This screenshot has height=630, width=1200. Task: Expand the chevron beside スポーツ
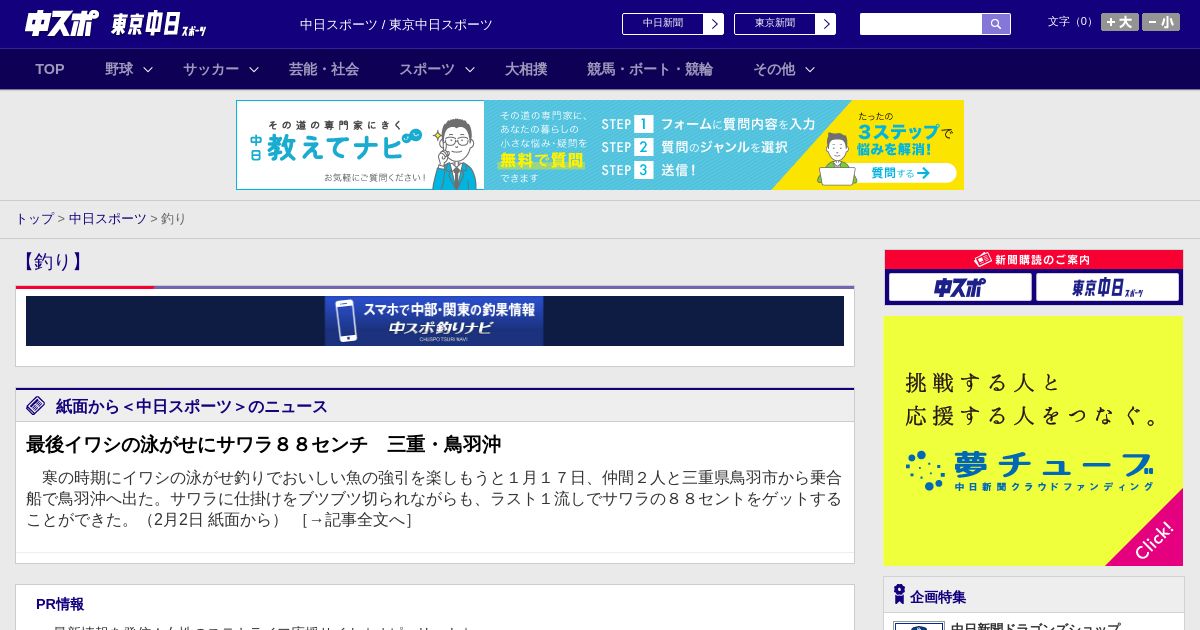pyautogui.click(x=470, y=69)
